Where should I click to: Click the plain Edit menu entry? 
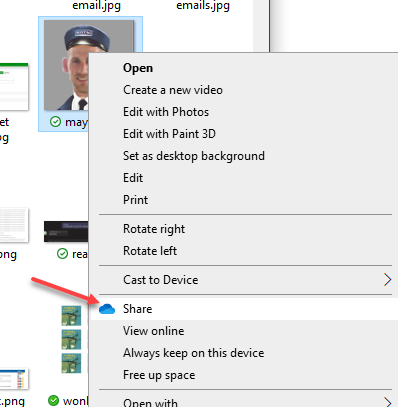133,178
